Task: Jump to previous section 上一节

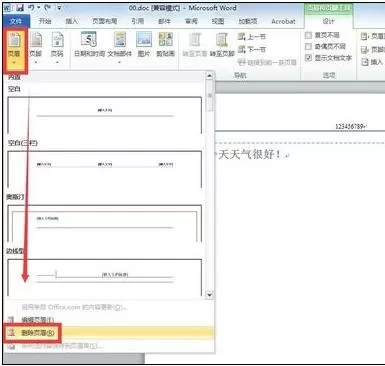Action: click(x=252, y=37)
